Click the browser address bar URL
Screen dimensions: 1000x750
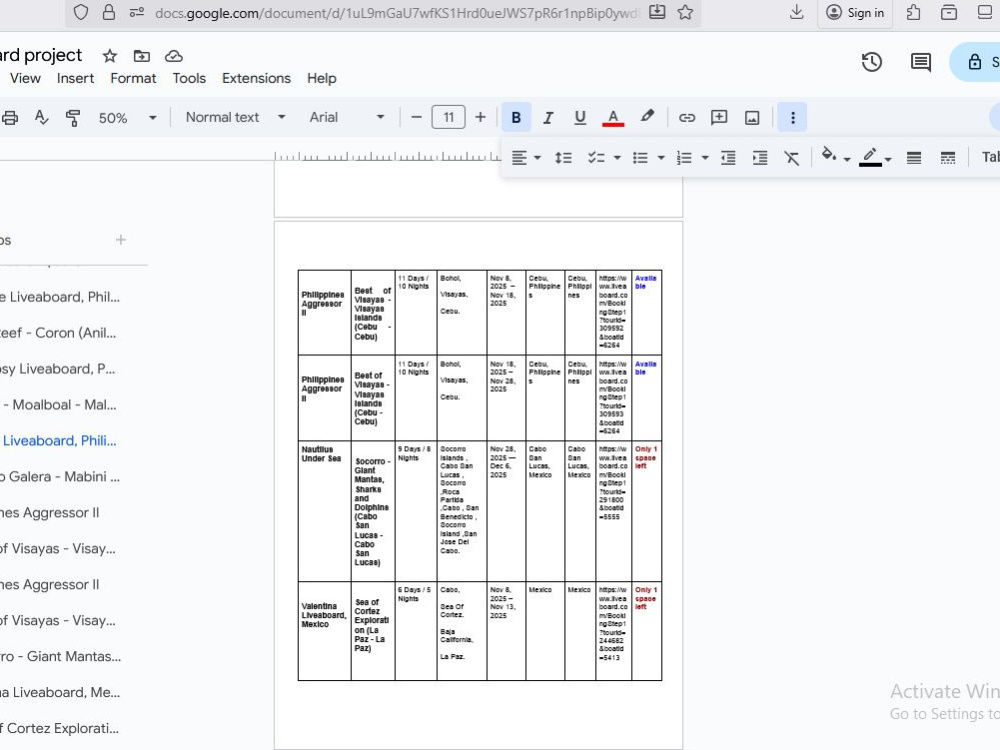coord(395,13)
